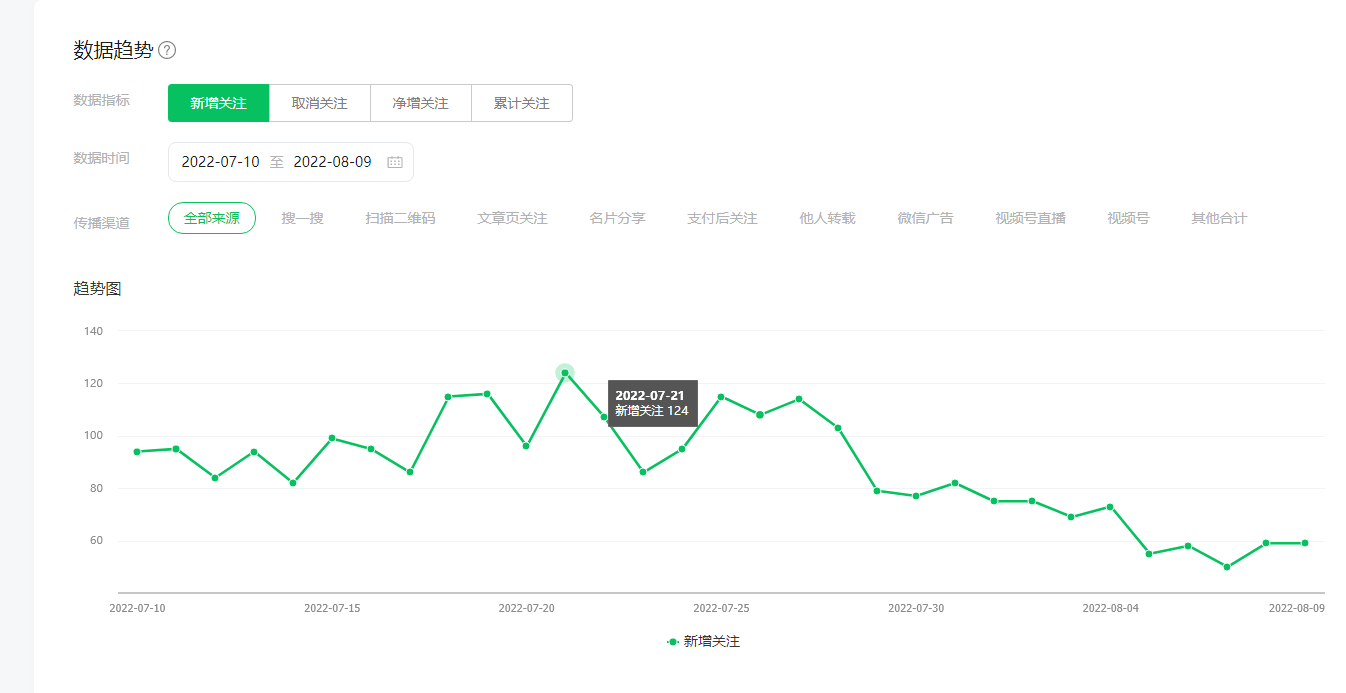The width and height of the screenshot is (1346, 693).
Task: Click the start date 2022-07-10 field
Action: point(221,162)
